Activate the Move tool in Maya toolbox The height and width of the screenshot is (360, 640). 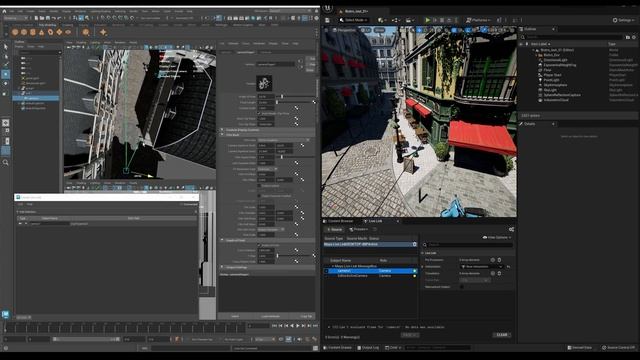pos(6,74)
